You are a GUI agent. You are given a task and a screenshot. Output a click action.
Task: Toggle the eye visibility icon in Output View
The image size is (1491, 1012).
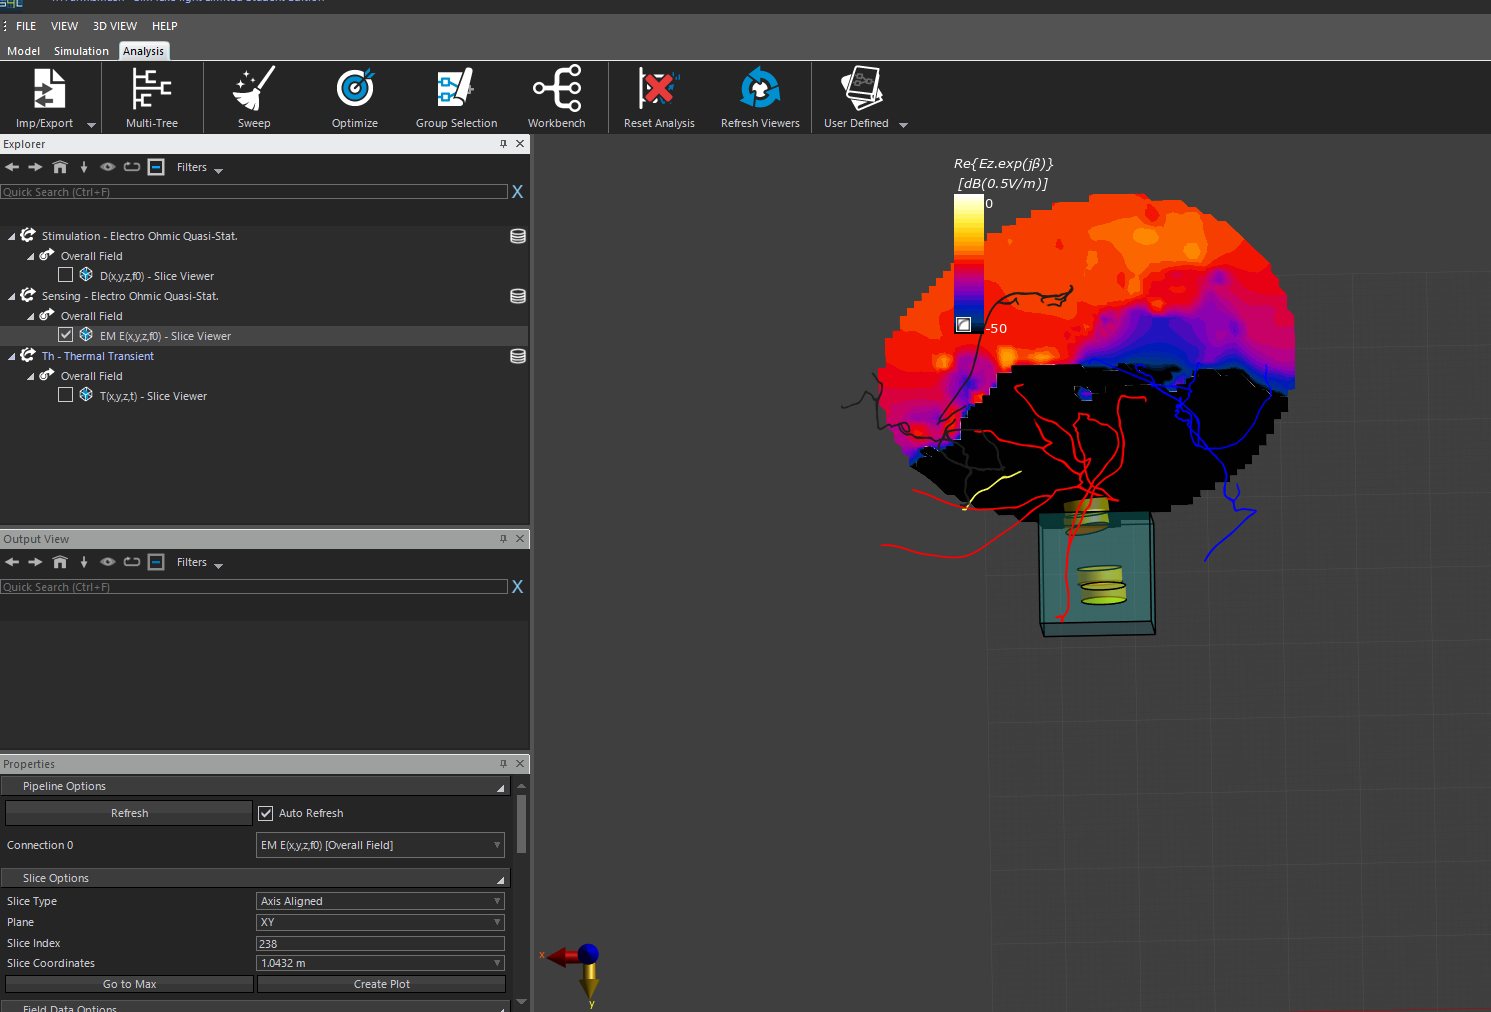[107, 562]
